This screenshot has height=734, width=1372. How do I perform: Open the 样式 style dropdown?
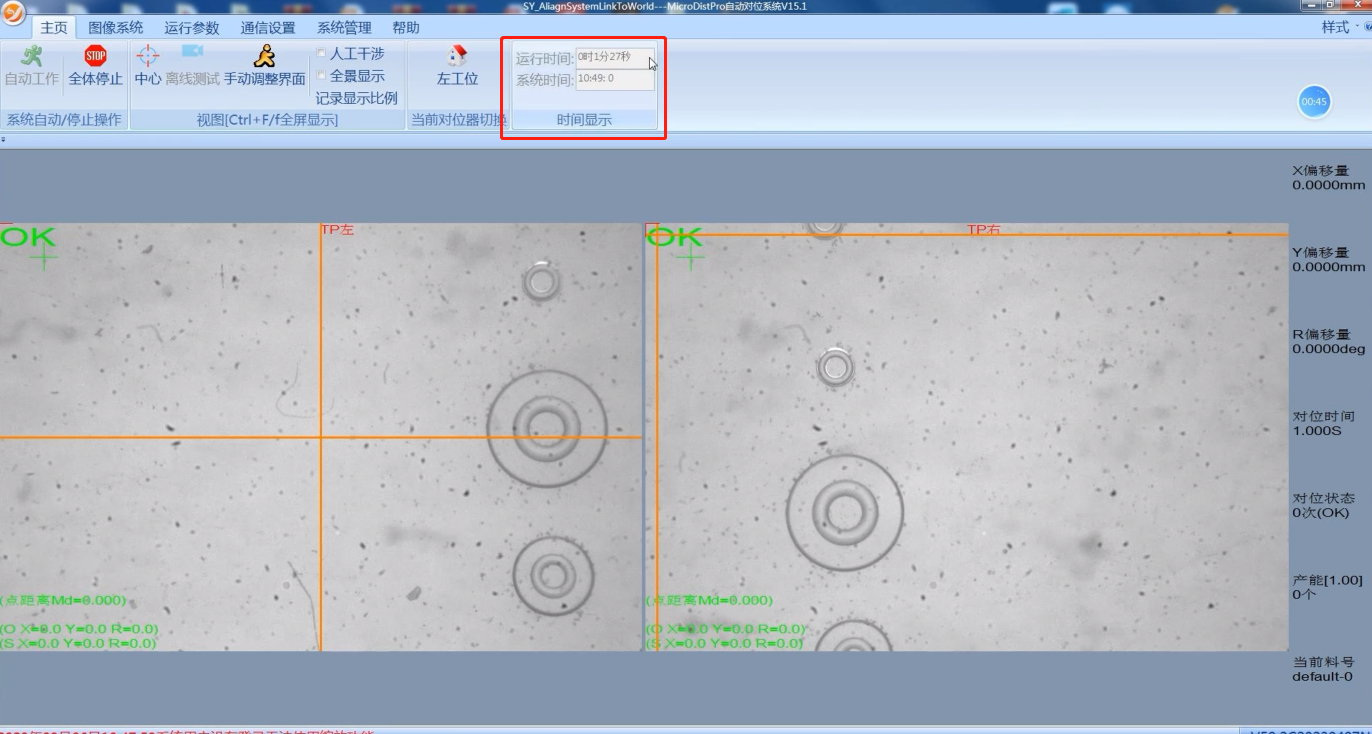tap(1340, 27)
